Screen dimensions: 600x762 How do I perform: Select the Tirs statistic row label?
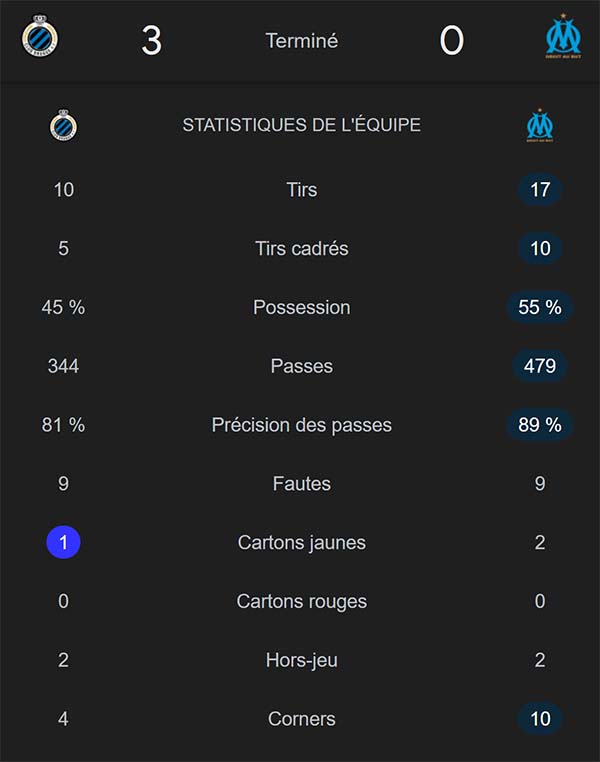(301, 189)
